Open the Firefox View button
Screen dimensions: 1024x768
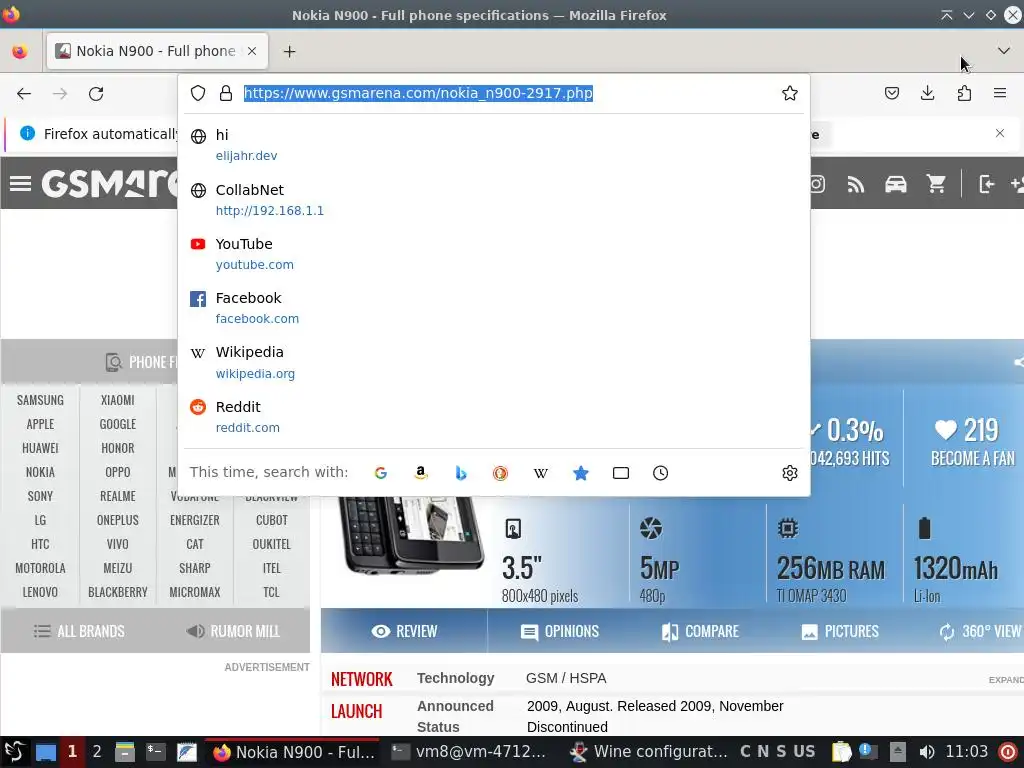click(20, 51)
